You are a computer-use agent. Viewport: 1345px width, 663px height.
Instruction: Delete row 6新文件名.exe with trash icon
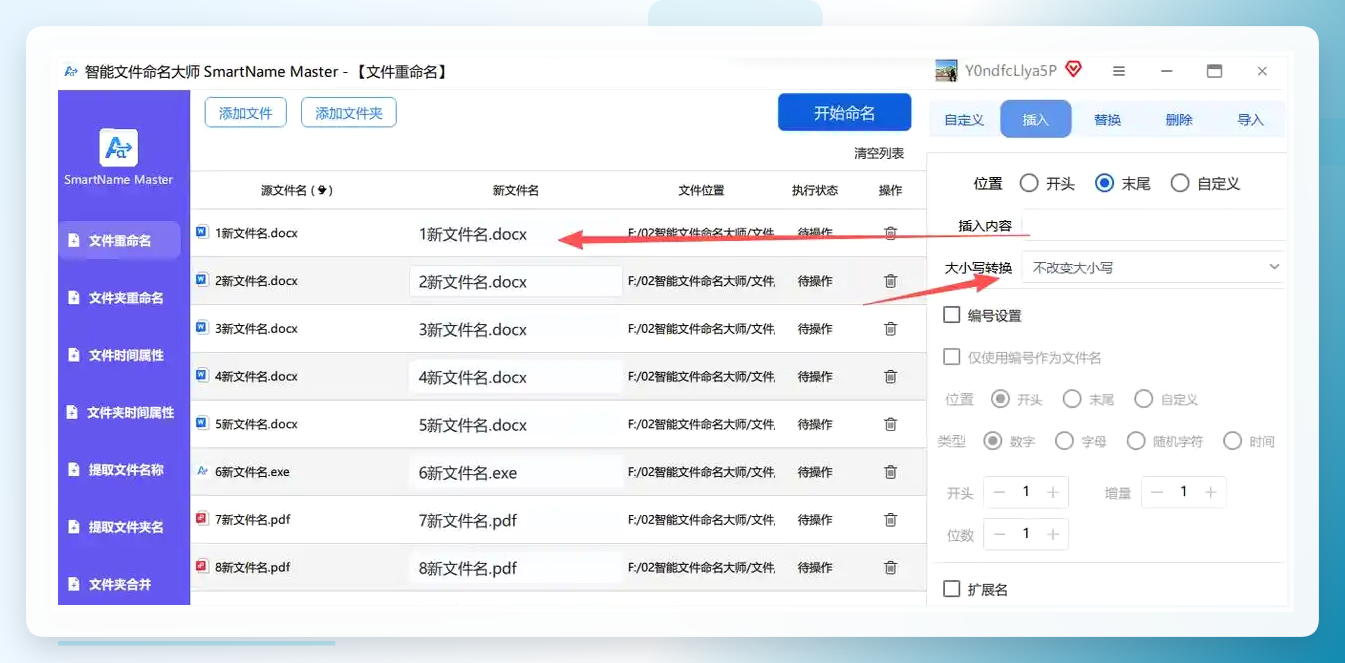[890, 472]
